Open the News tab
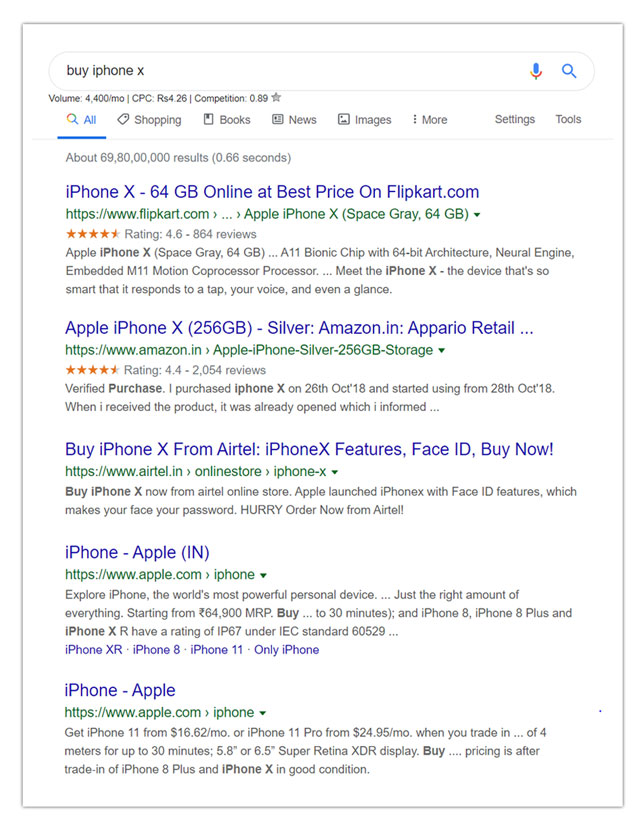644x830 pixels. [294, 120]
